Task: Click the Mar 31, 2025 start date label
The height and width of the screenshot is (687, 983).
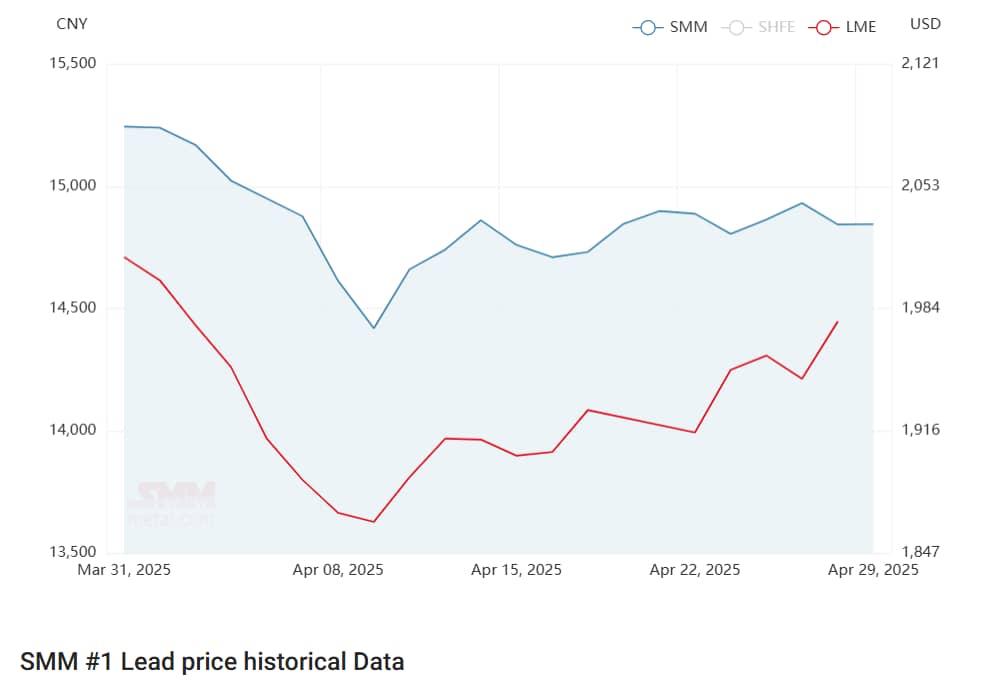Action: point(124,570)
